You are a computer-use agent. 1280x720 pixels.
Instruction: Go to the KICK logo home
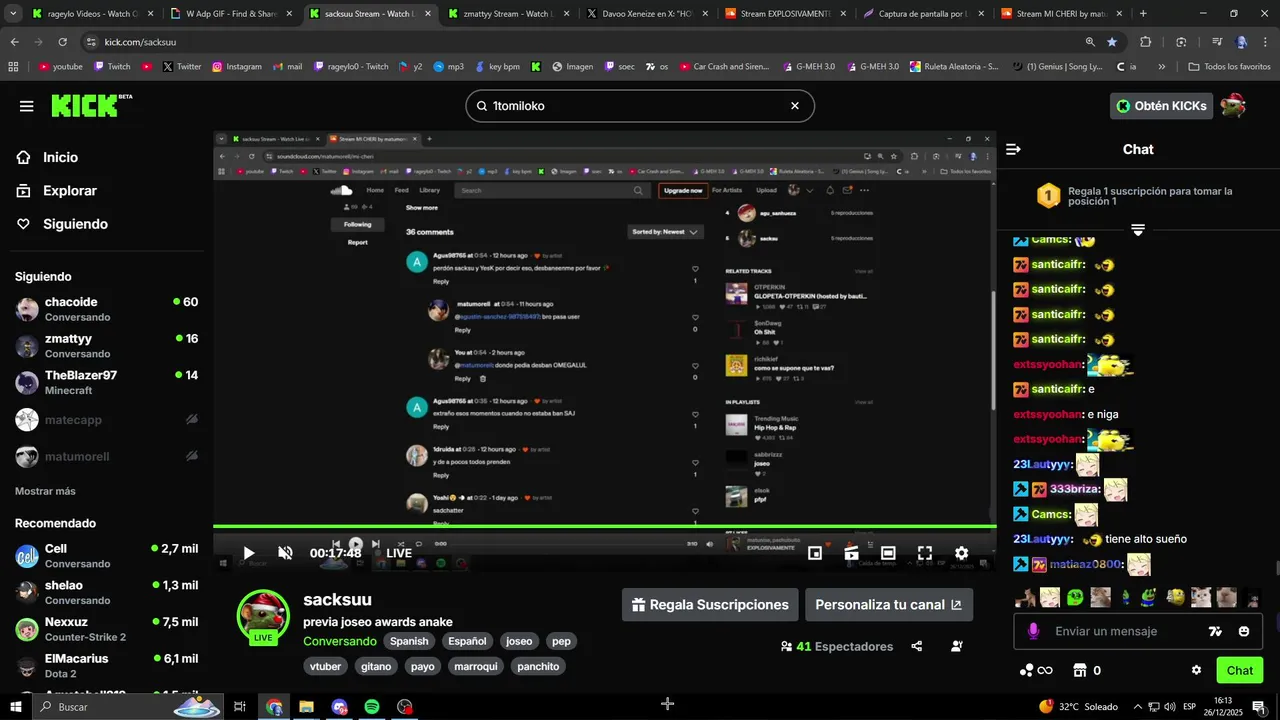[91, 106]
